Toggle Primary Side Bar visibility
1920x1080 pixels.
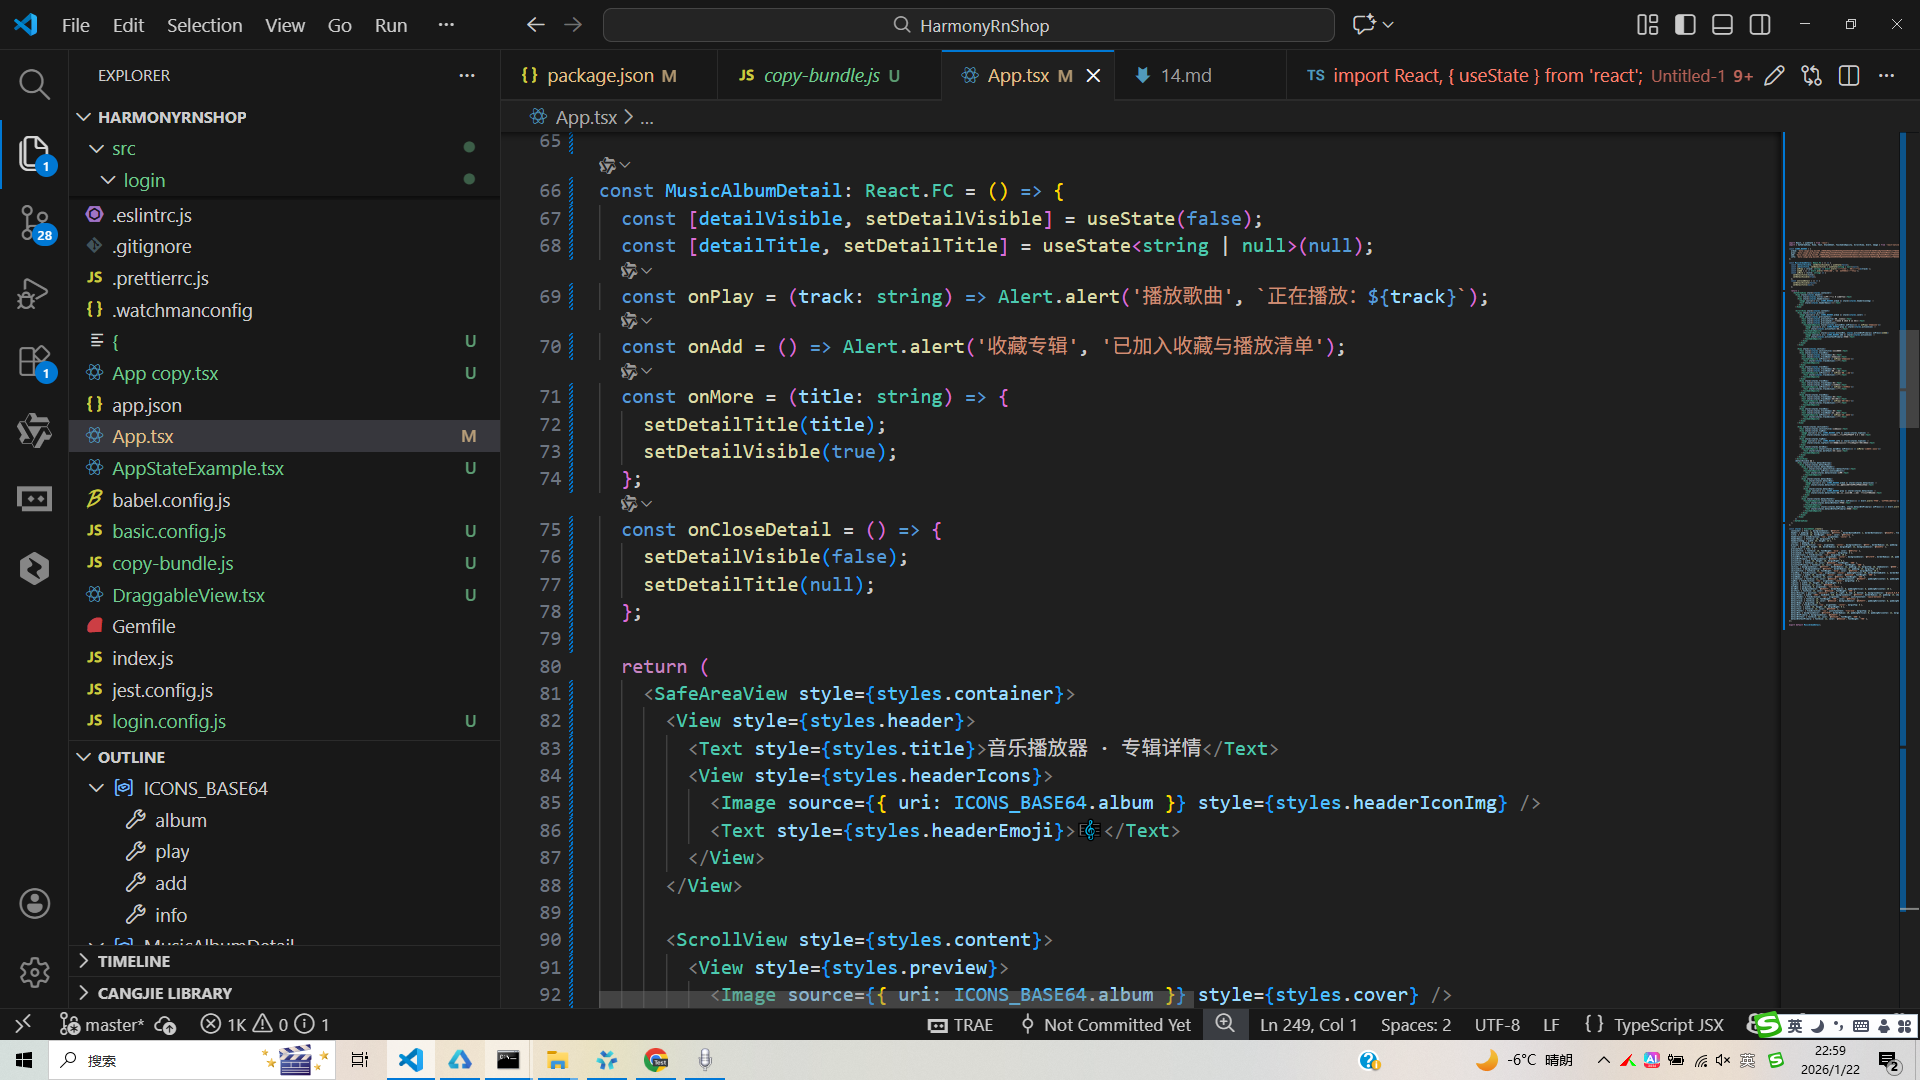[x=1685, y=25]
